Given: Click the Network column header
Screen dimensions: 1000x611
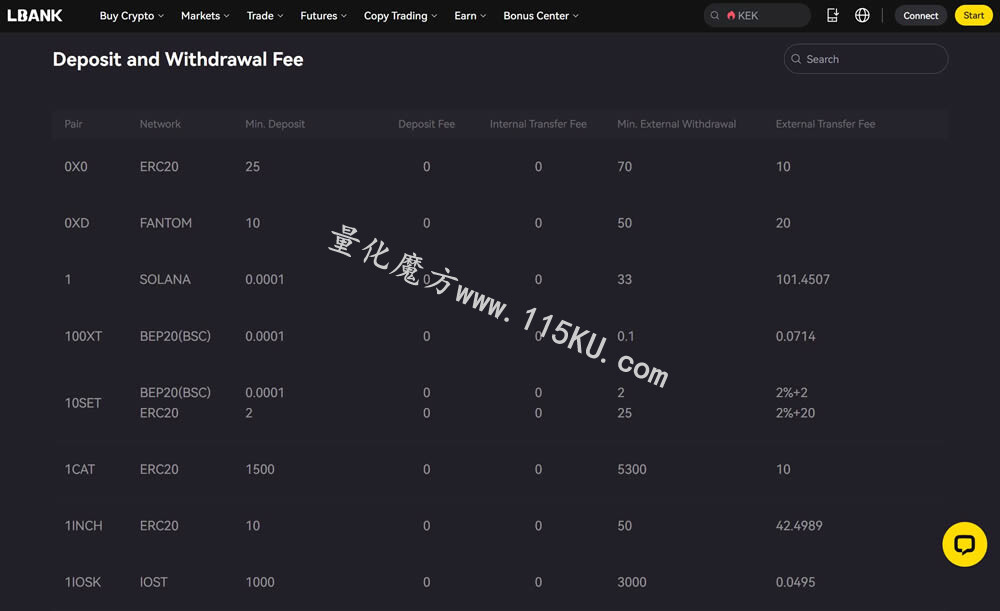Looking at the screenshot, I should 160,124.
